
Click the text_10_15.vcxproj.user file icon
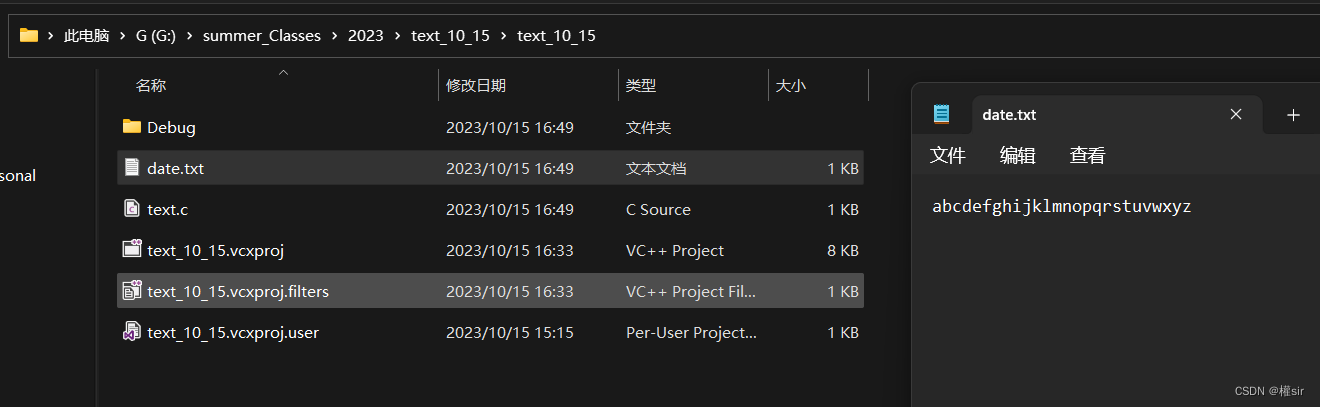tap(131, 331)
